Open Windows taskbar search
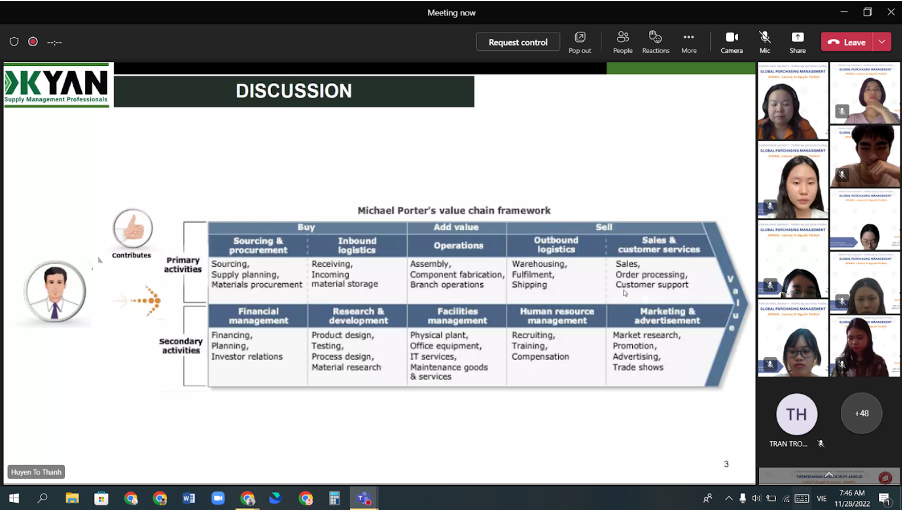 pyautogui.click(x=43, y=498)
